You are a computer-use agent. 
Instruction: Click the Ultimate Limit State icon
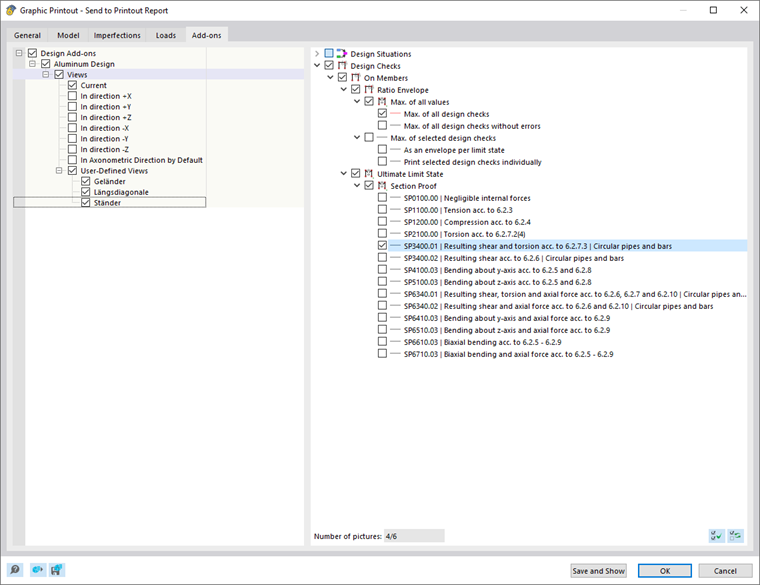369,174
